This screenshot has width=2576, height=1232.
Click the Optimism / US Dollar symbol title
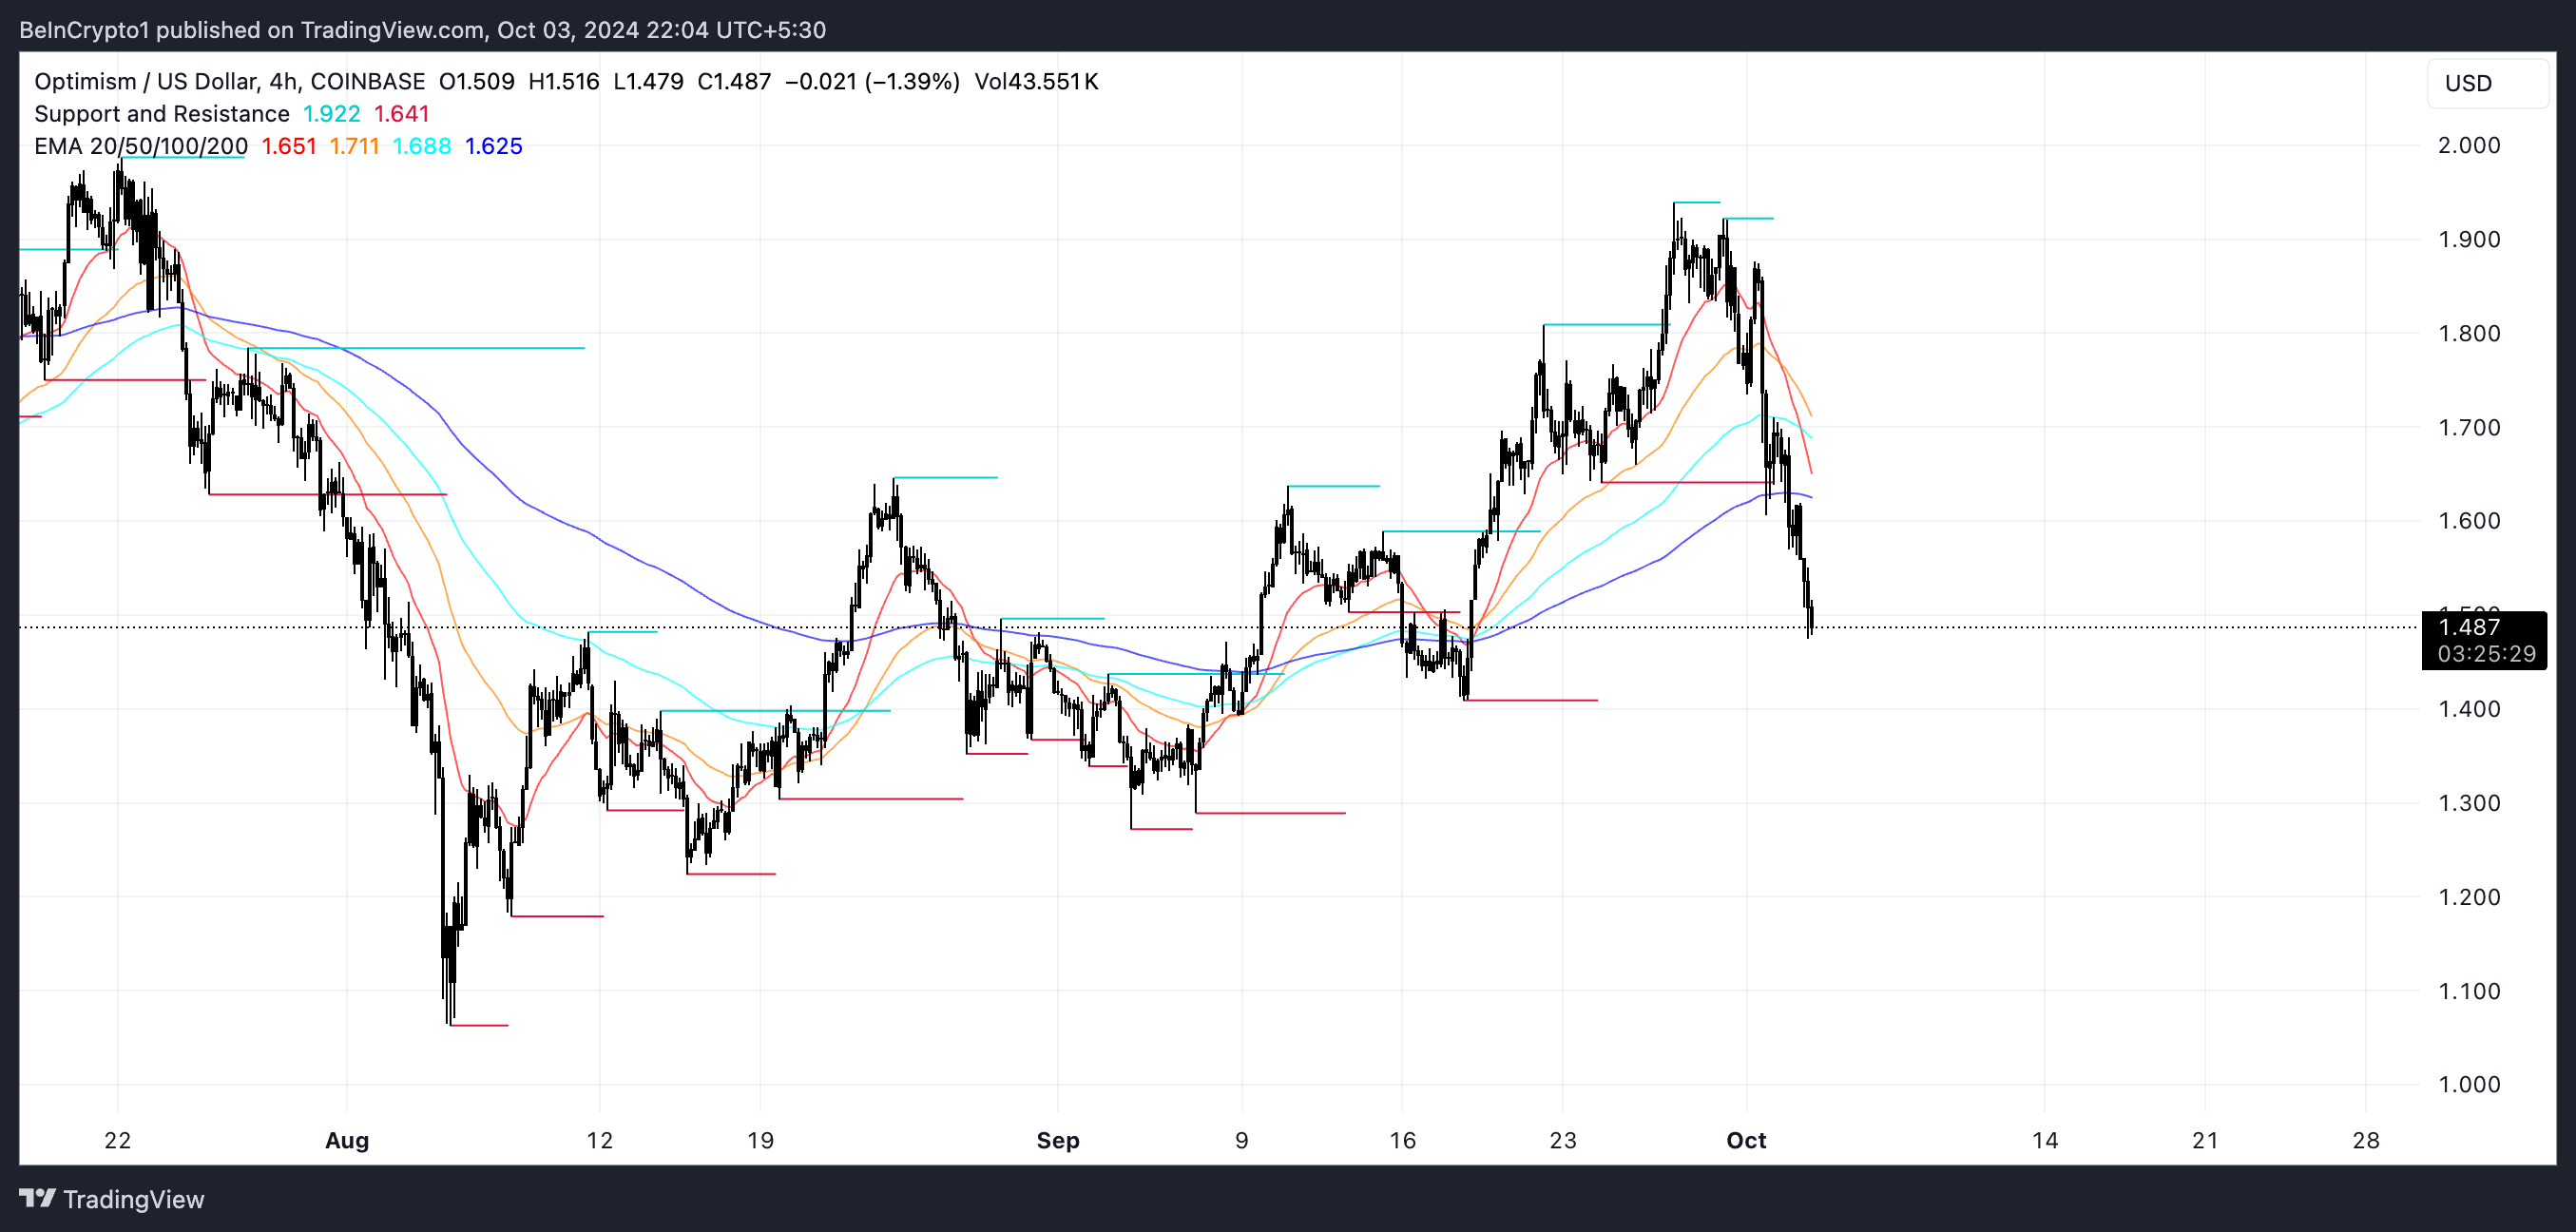tap(149, 82)
